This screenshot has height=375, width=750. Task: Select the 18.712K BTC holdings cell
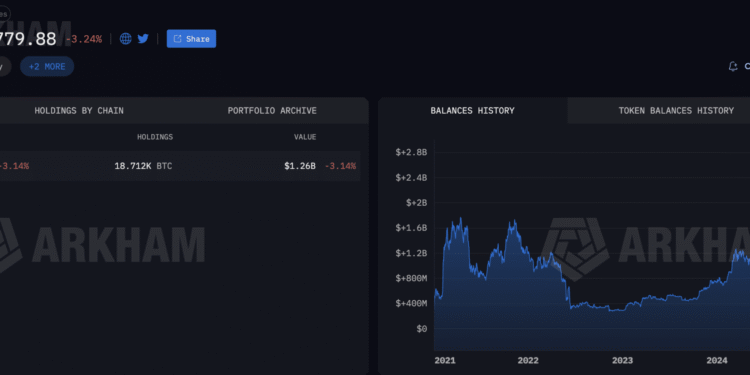[x=143, y=166]
